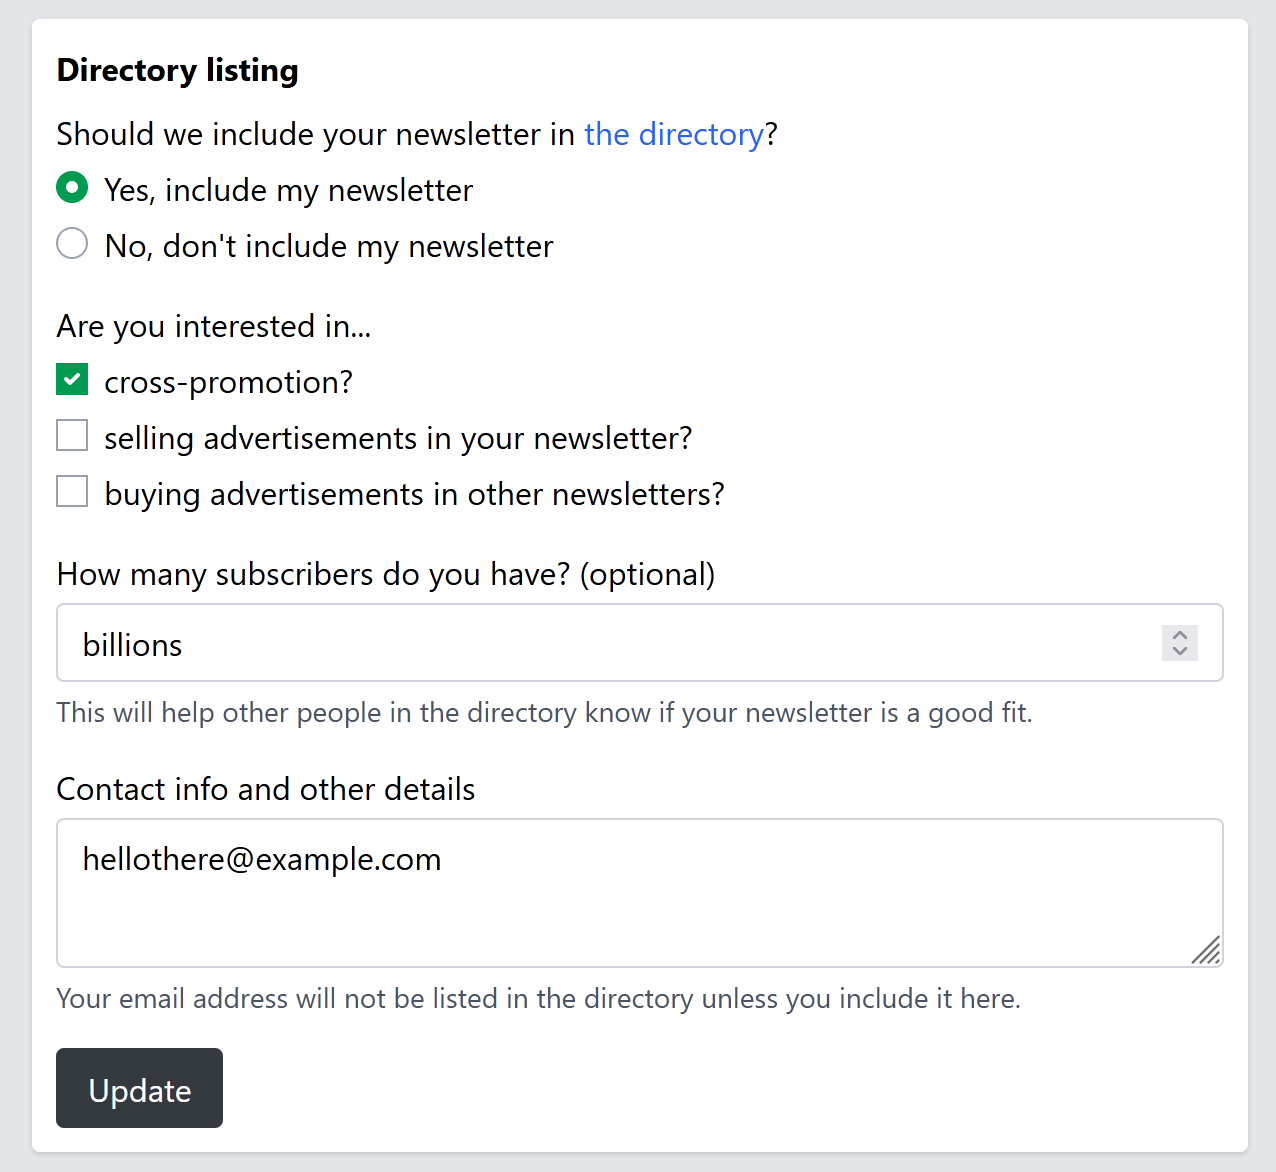Select 'Yes, include my newsletter' radio button
This screenshot has height=1172, width=1276.
(x=72, y=187)
